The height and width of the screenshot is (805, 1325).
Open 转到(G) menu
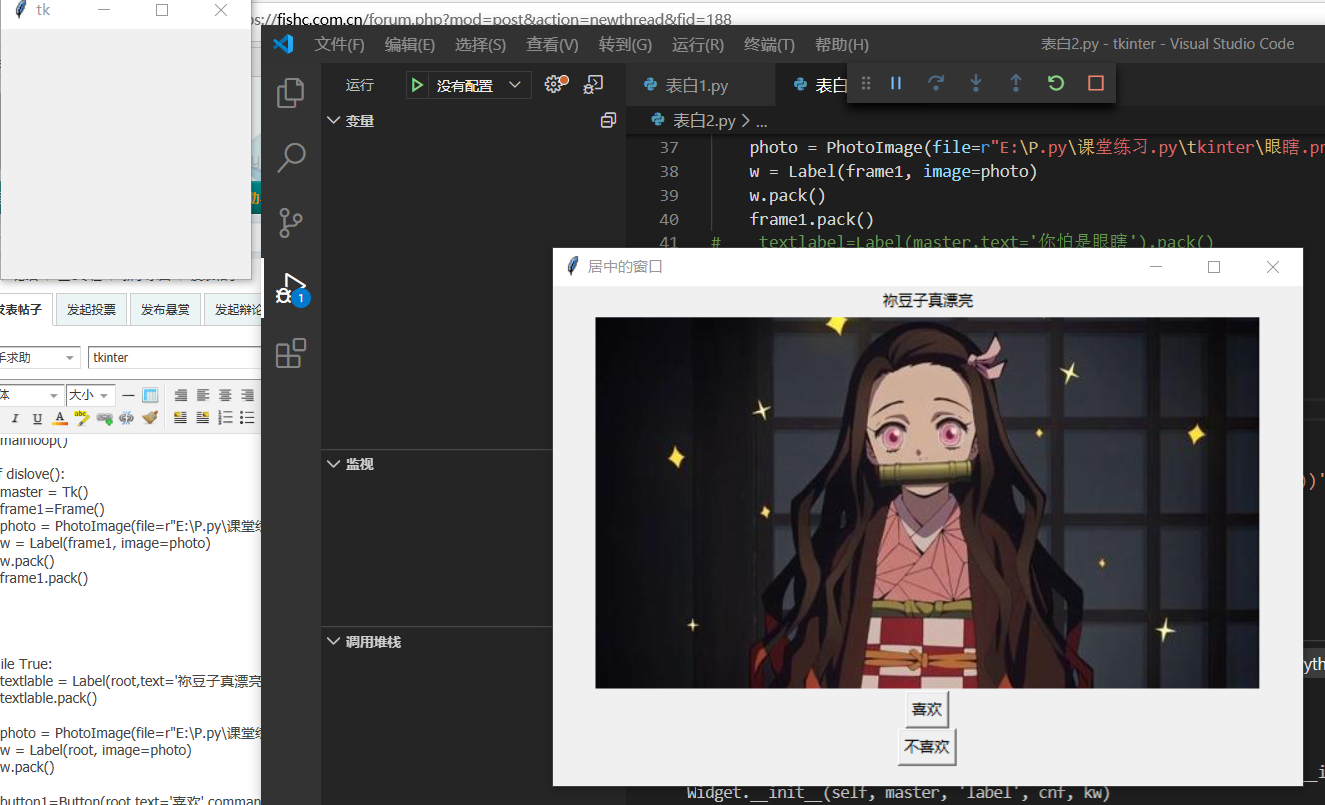[x=625, y=45]
